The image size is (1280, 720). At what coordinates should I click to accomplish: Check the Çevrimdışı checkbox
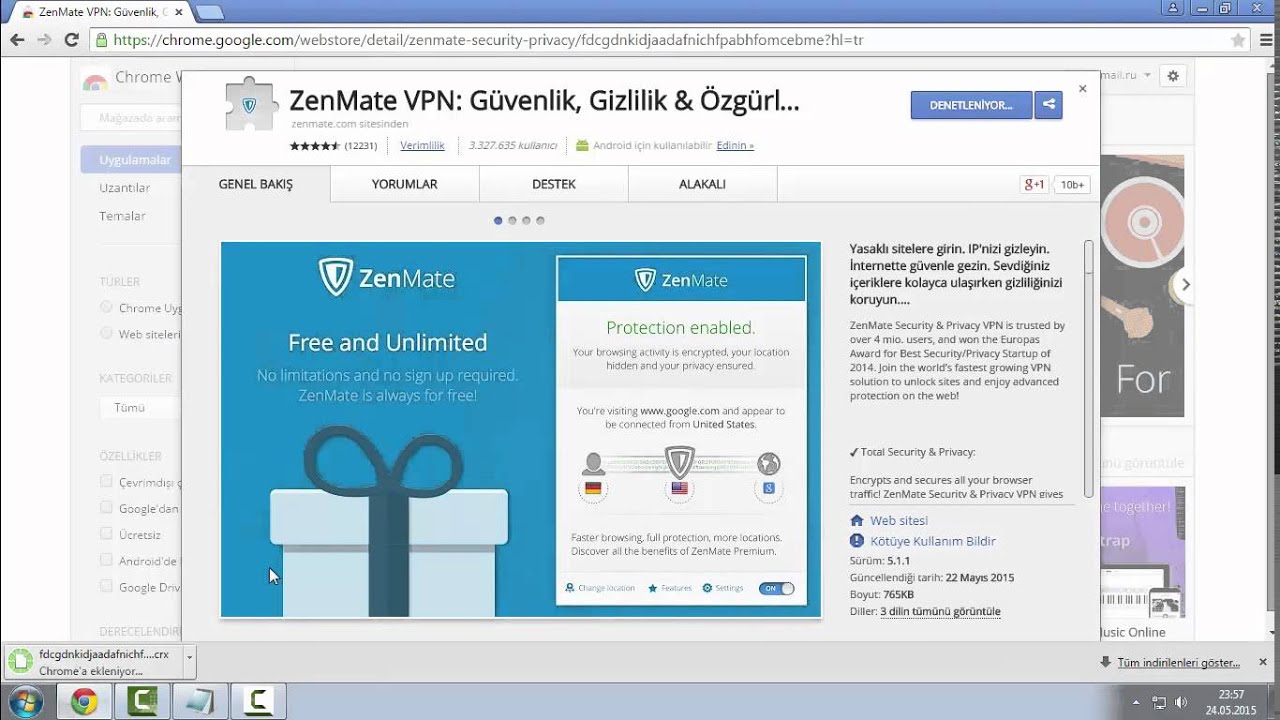click(106, 482)
